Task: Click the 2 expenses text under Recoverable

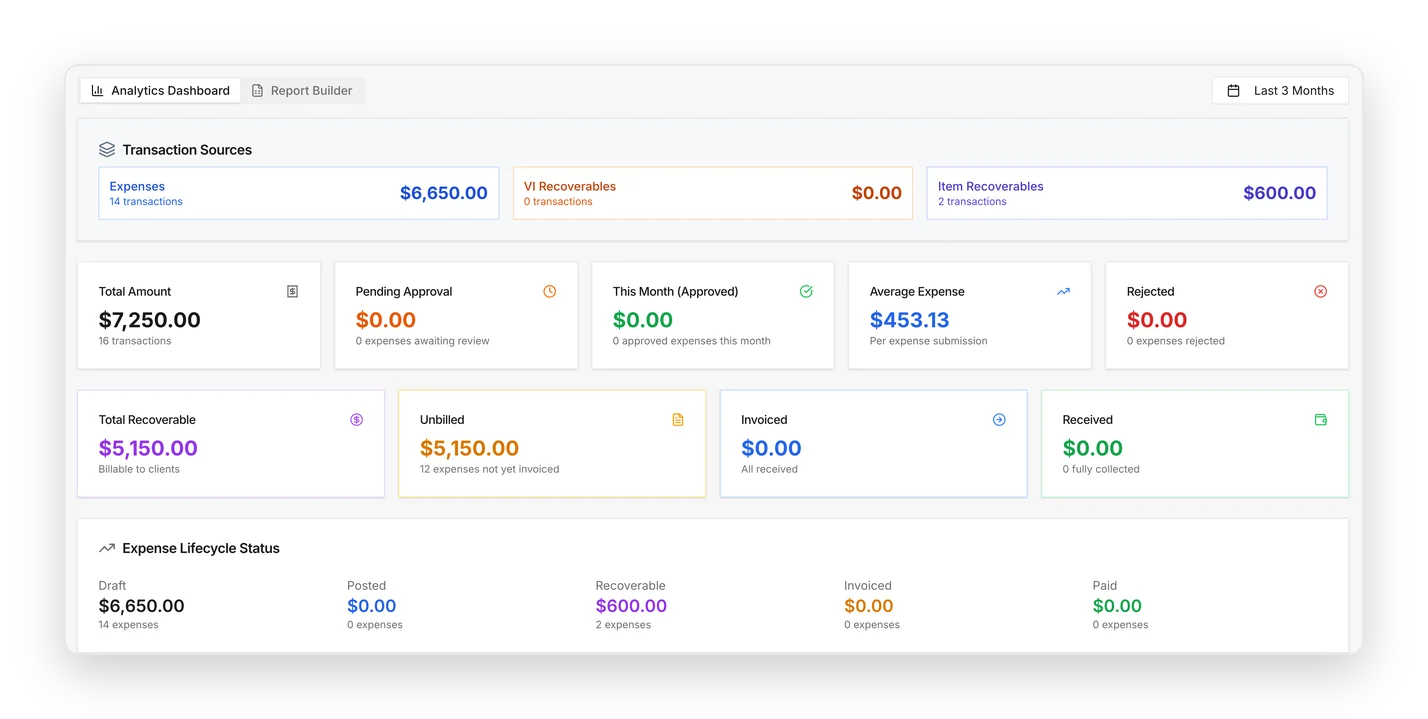Action: (623, 625)
